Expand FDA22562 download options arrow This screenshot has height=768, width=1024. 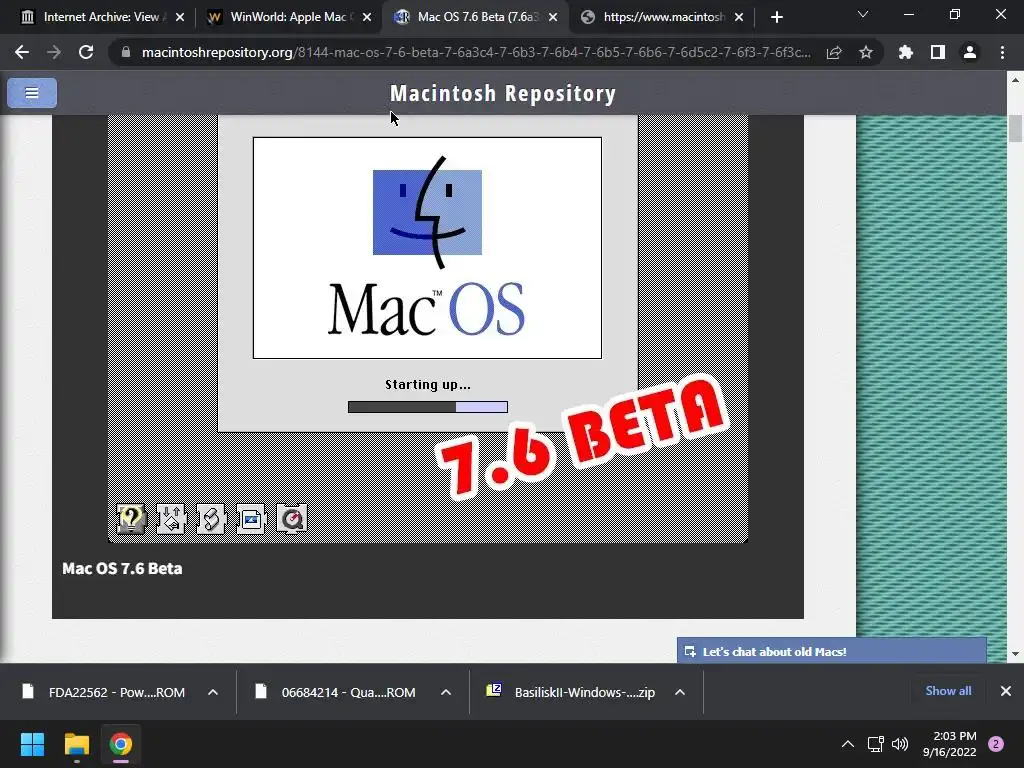click(x=213, y=692)
